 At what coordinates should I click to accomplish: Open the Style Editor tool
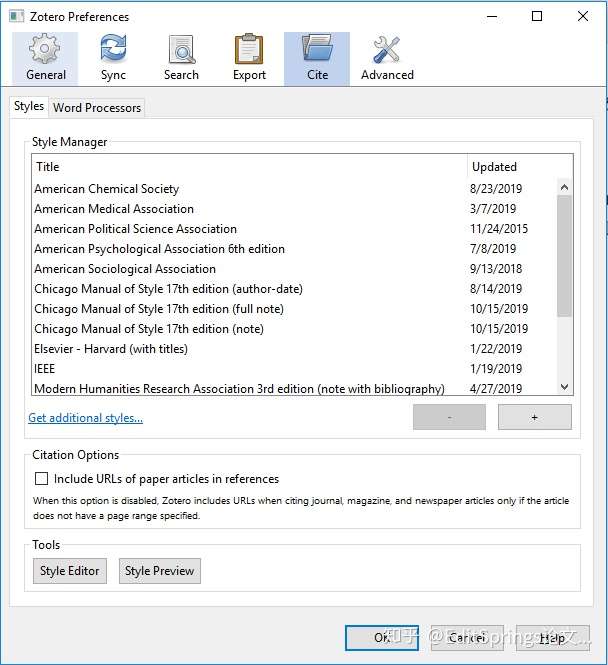(70, 571)
